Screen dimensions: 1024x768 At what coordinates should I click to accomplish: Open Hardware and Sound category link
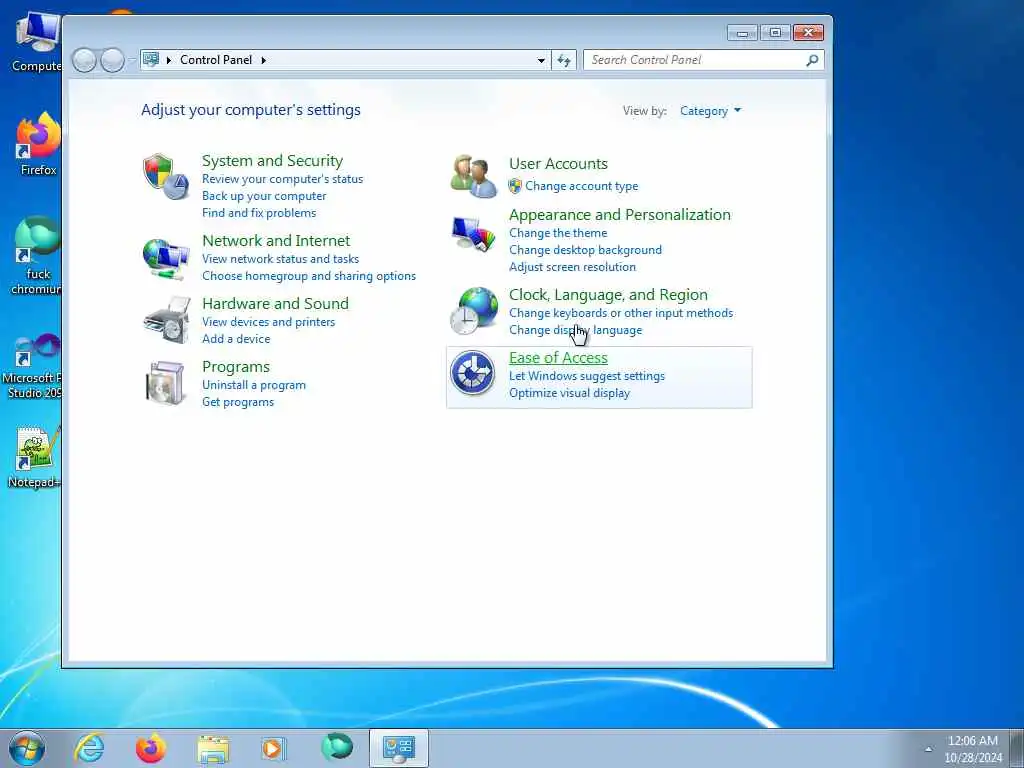point(275,304)
